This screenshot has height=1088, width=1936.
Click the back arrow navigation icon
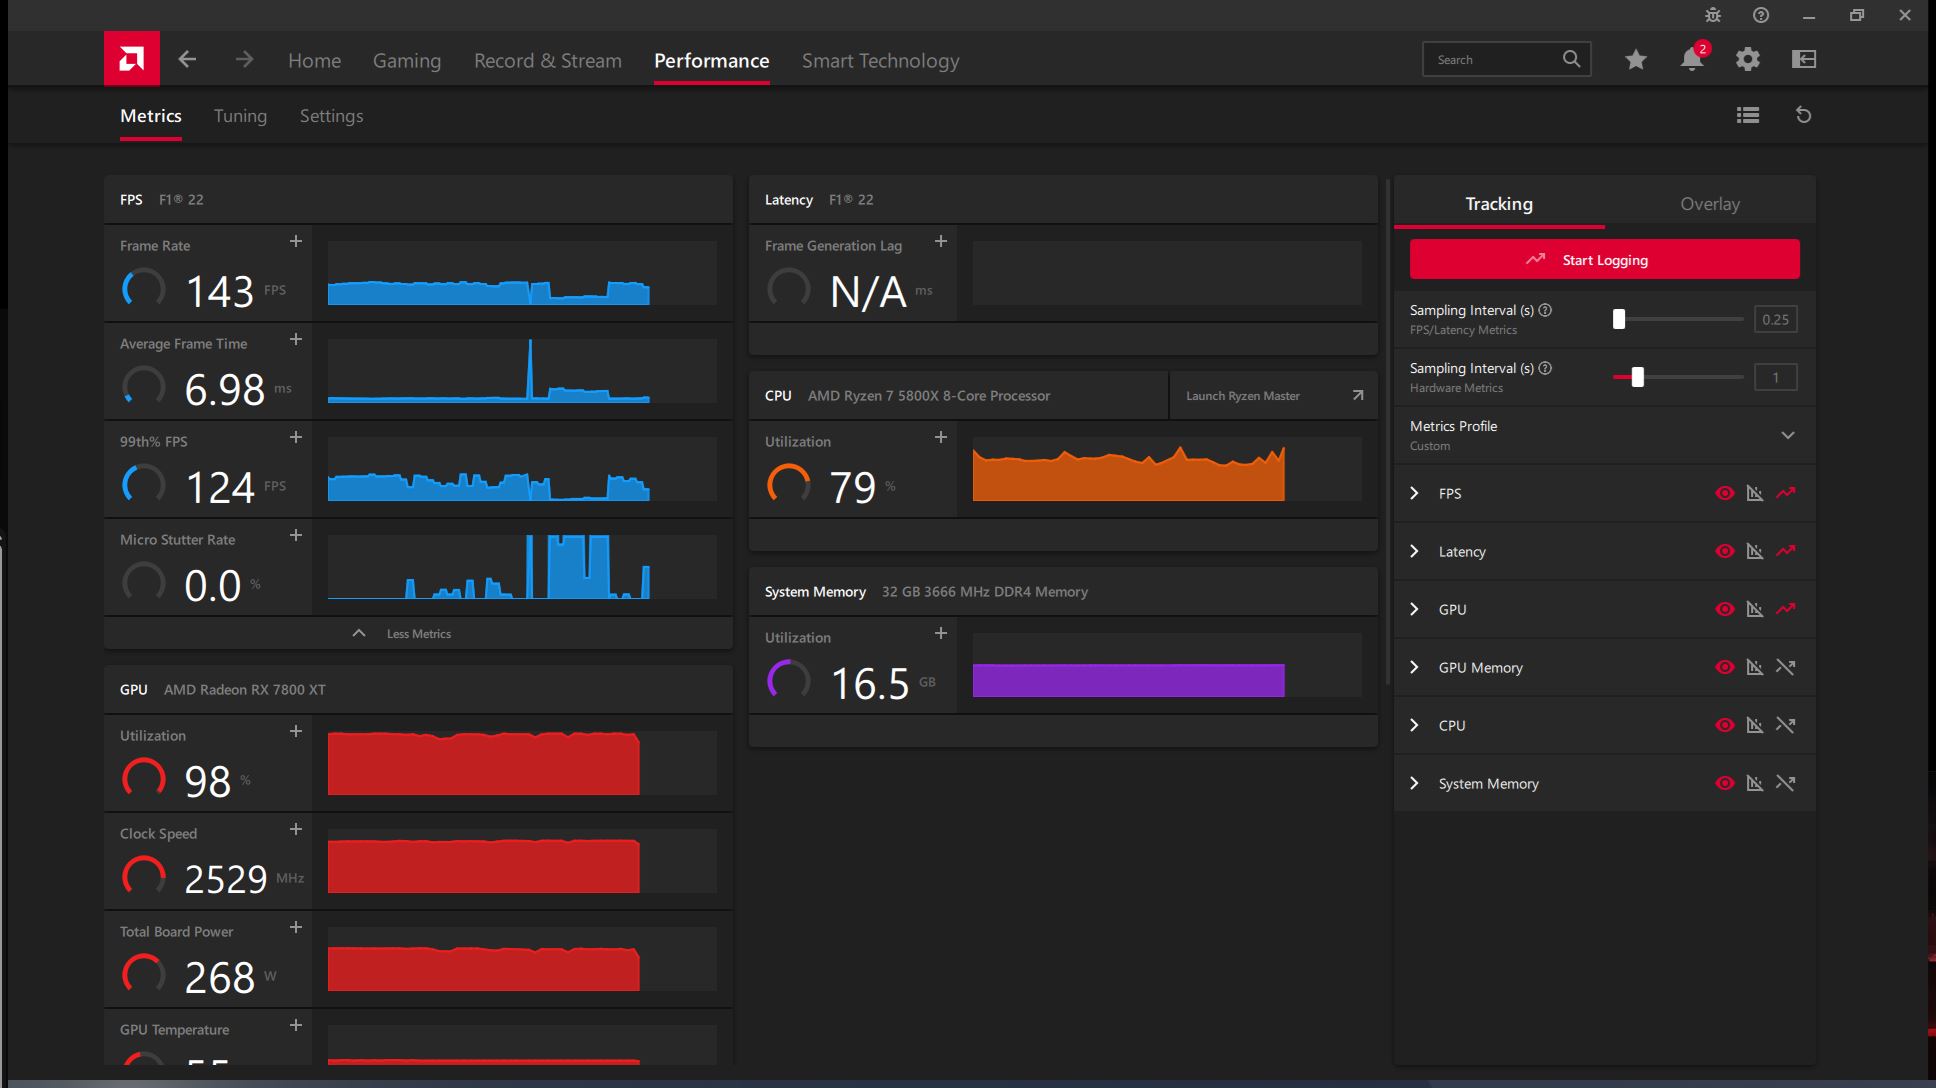pyautogui.click(x=187, y=60)
